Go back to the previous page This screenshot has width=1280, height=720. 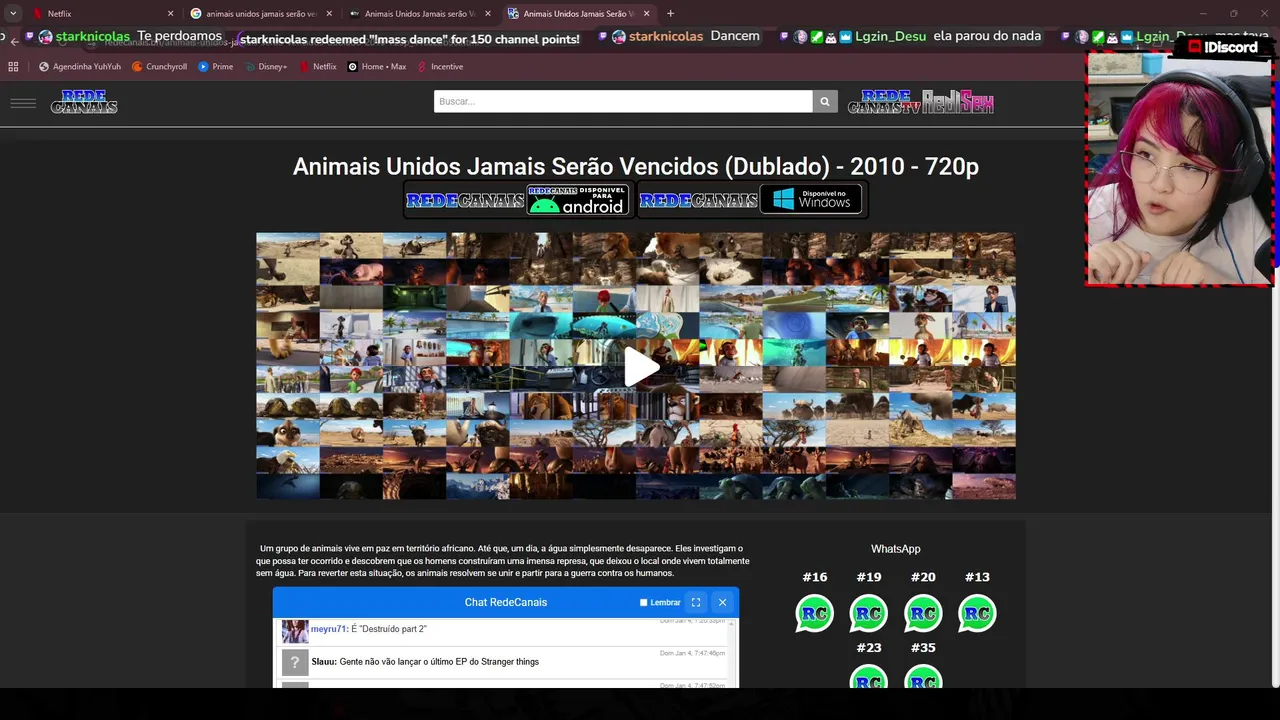tap(14, 41)
